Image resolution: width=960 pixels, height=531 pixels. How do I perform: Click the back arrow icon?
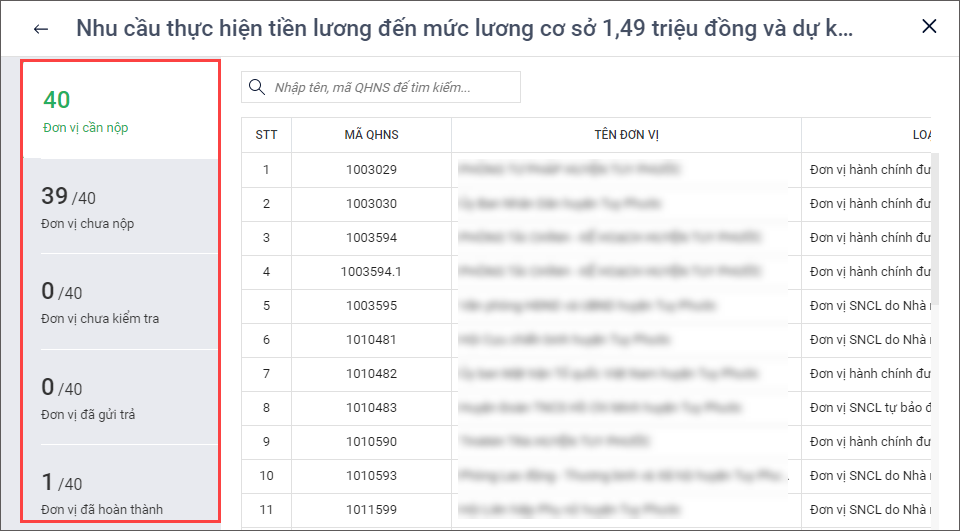click(41, 28)
